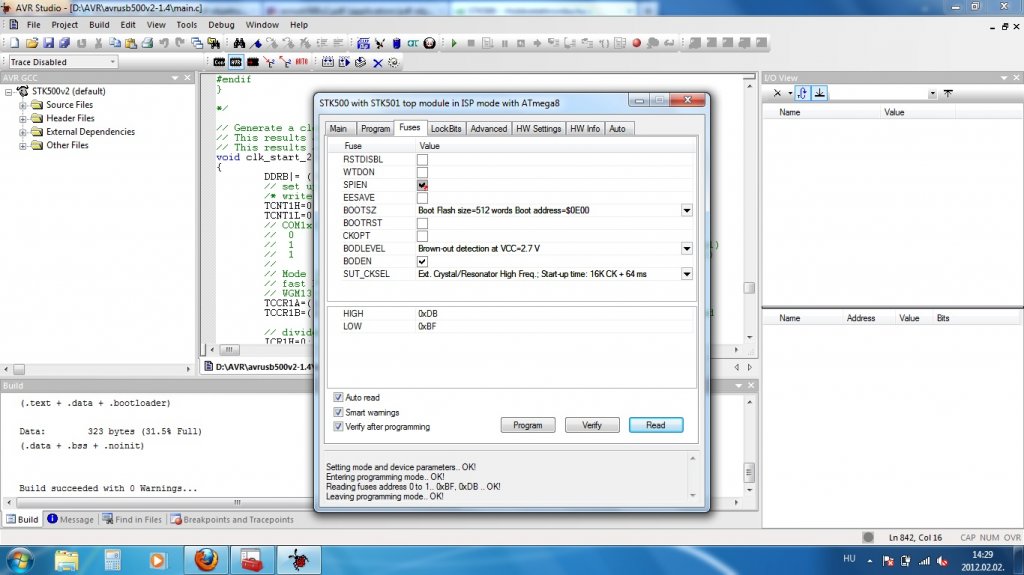
Task: Click the Windows Start orb
Action: click(x=20, y=561)
